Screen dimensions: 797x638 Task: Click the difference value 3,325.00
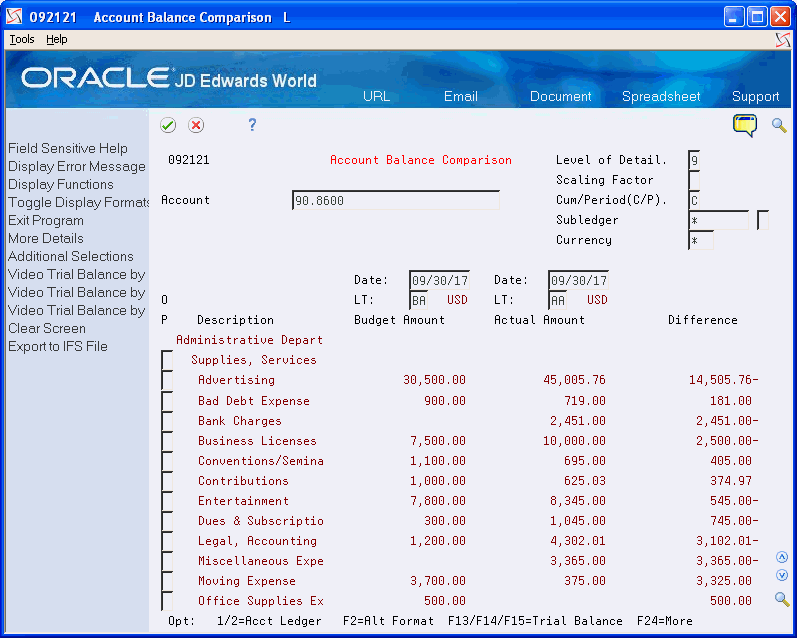tap(724, 581)
